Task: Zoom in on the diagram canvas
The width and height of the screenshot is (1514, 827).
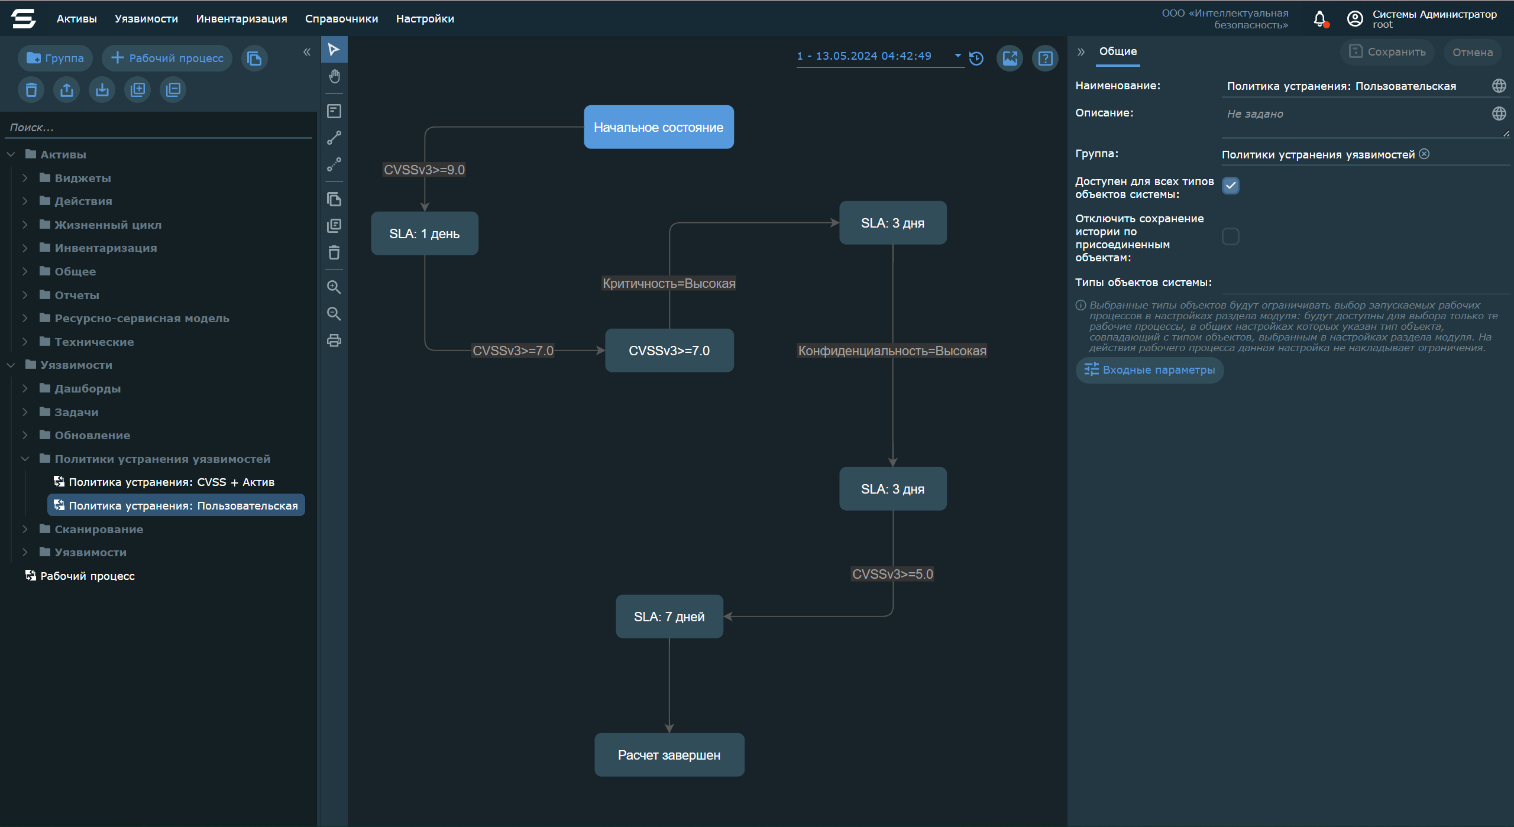Action: click(334, 287)
